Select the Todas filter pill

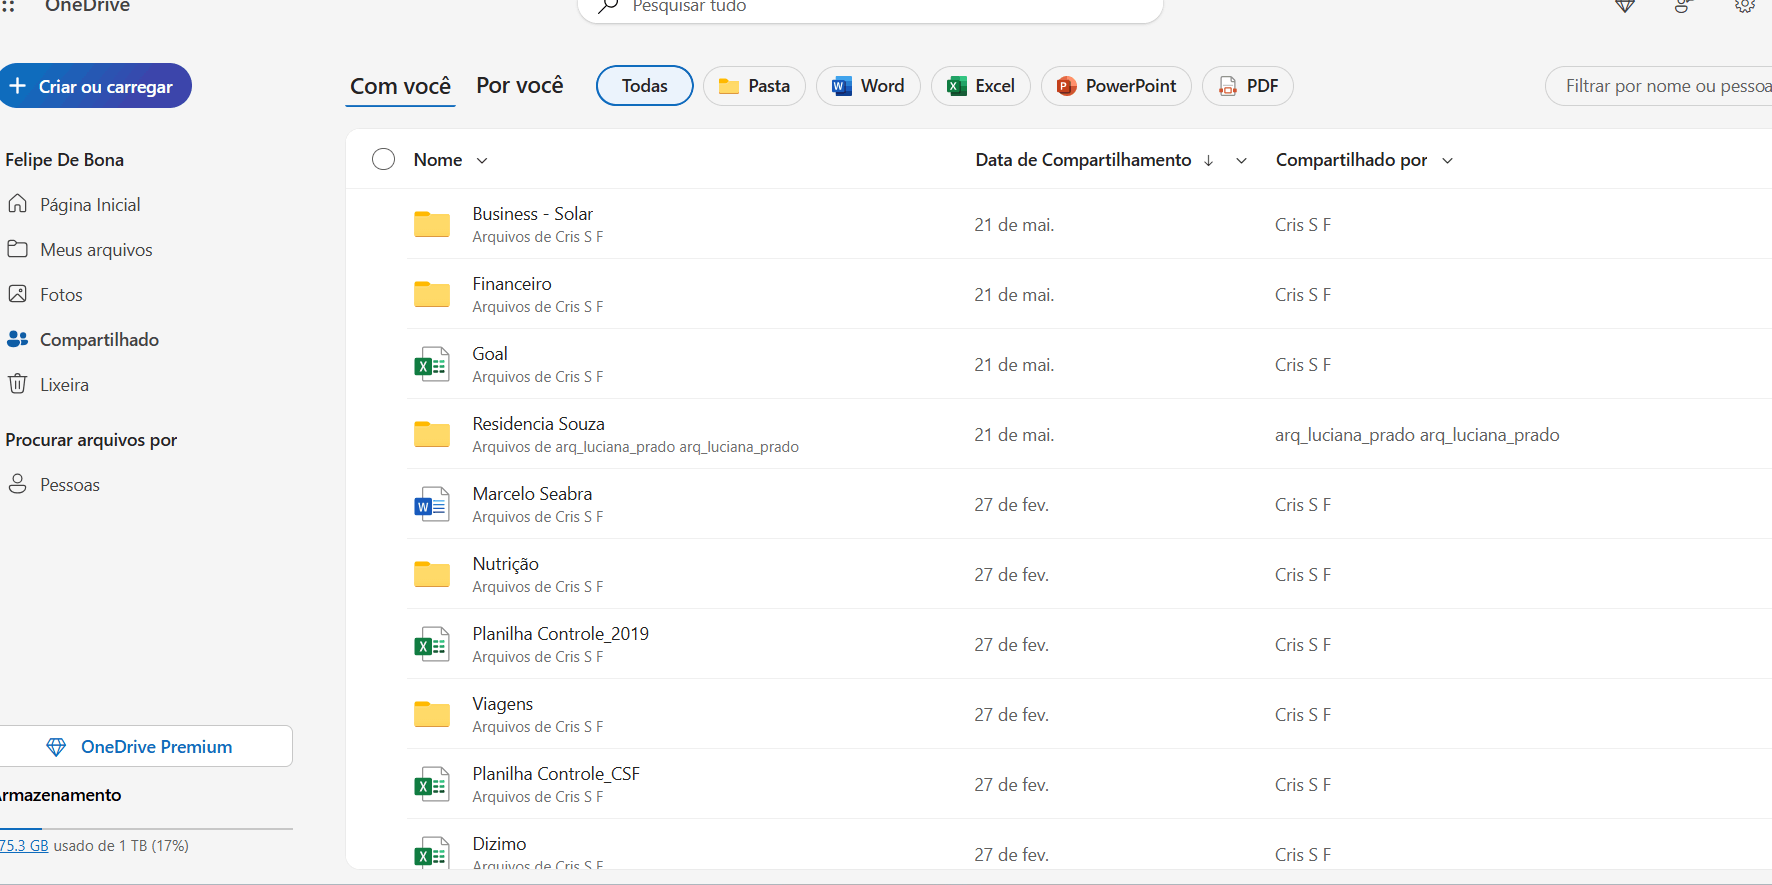(645, 86)
